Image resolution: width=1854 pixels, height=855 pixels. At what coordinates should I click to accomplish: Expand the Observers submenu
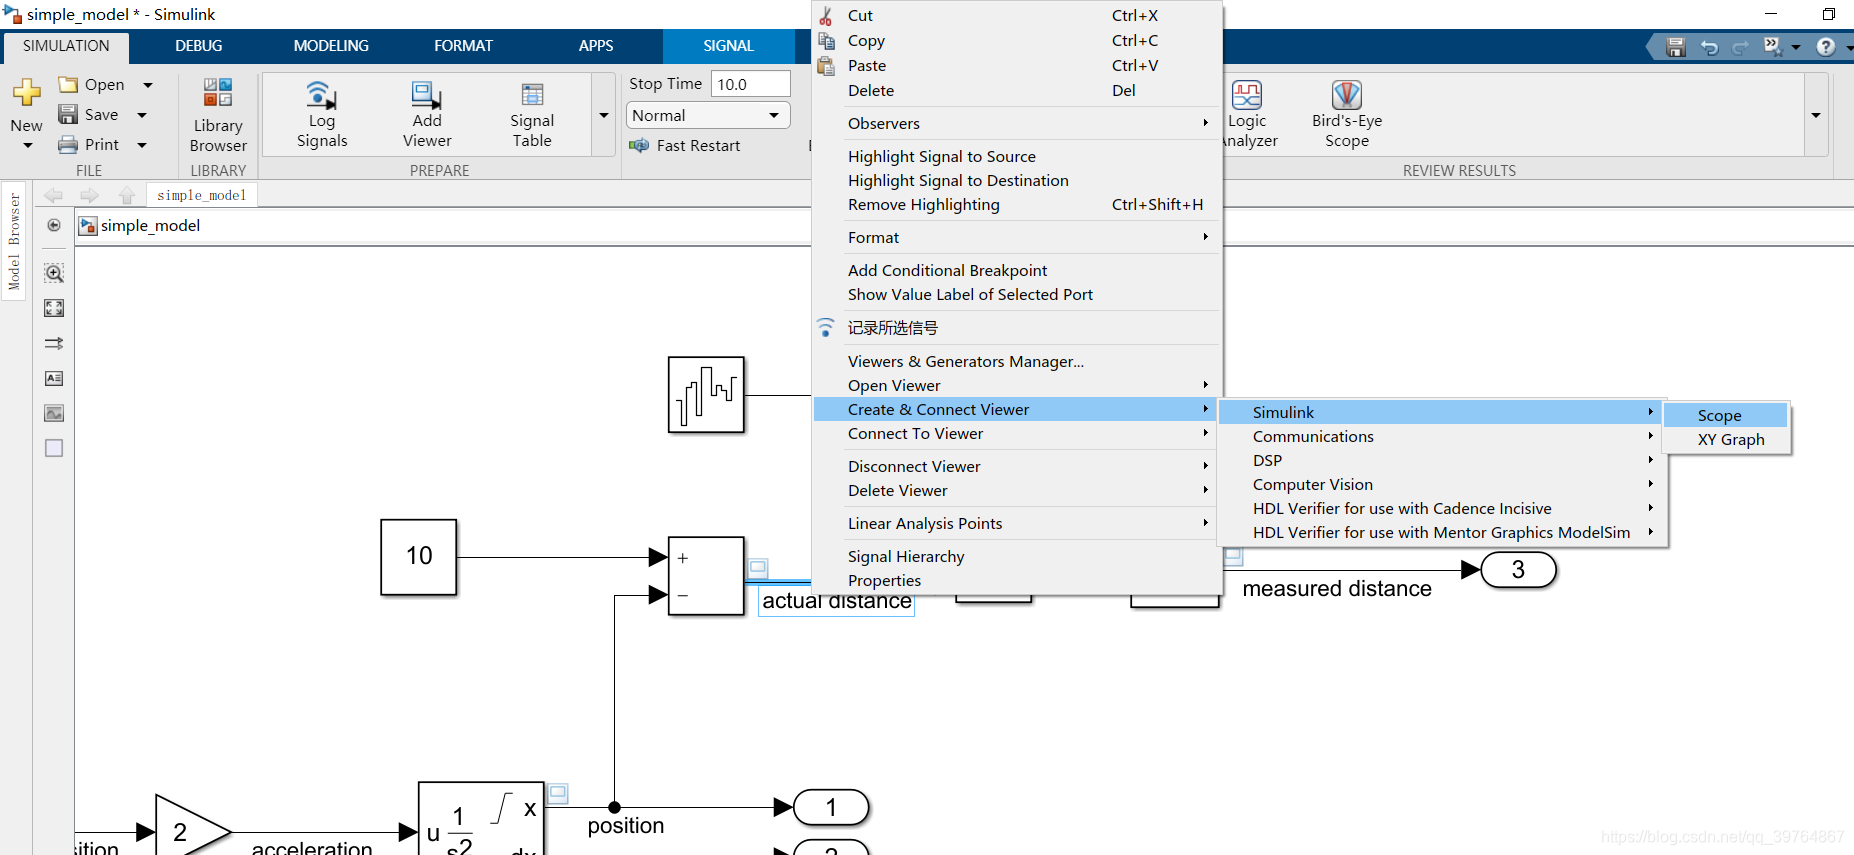[1018, 123]
